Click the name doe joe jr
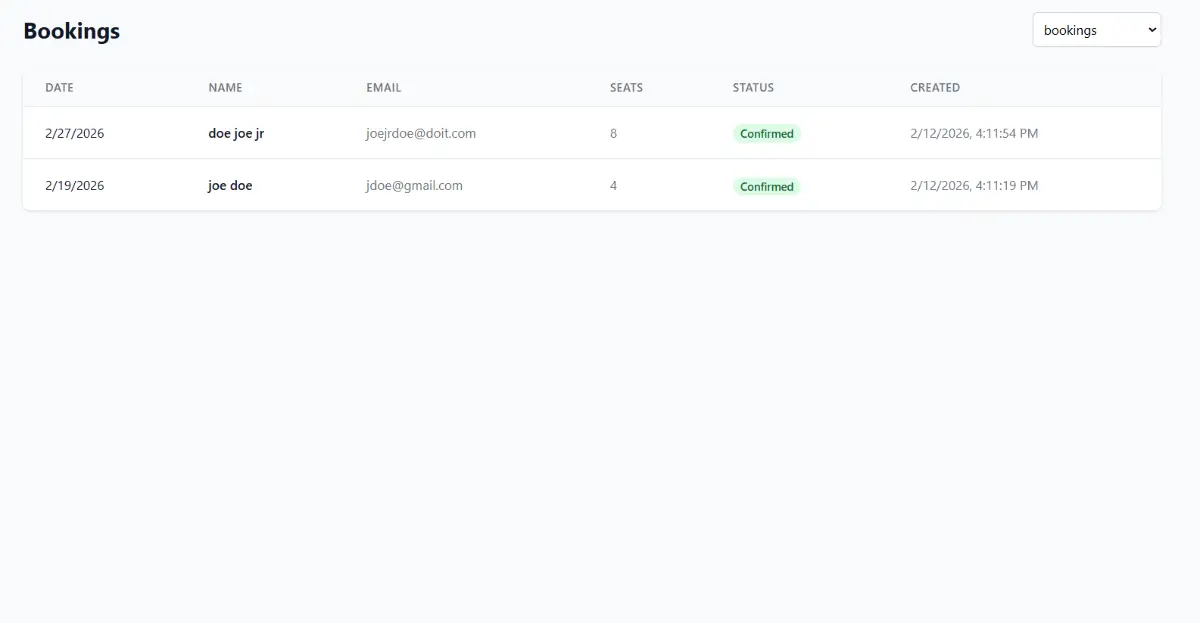Screen dimensions: 1200x623 pyautogui.click(x=236, y=133)
